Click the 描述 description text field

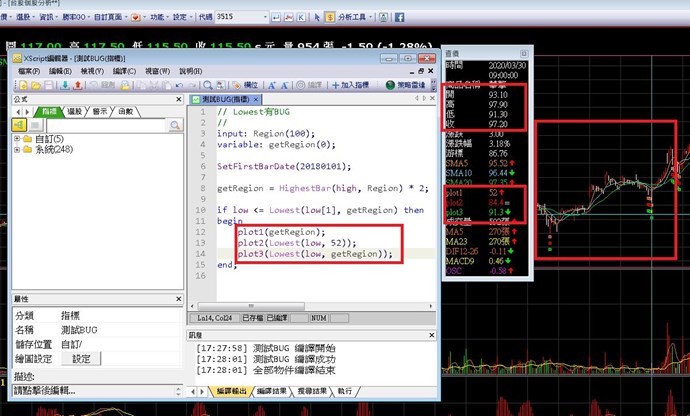tap(90, 390)
